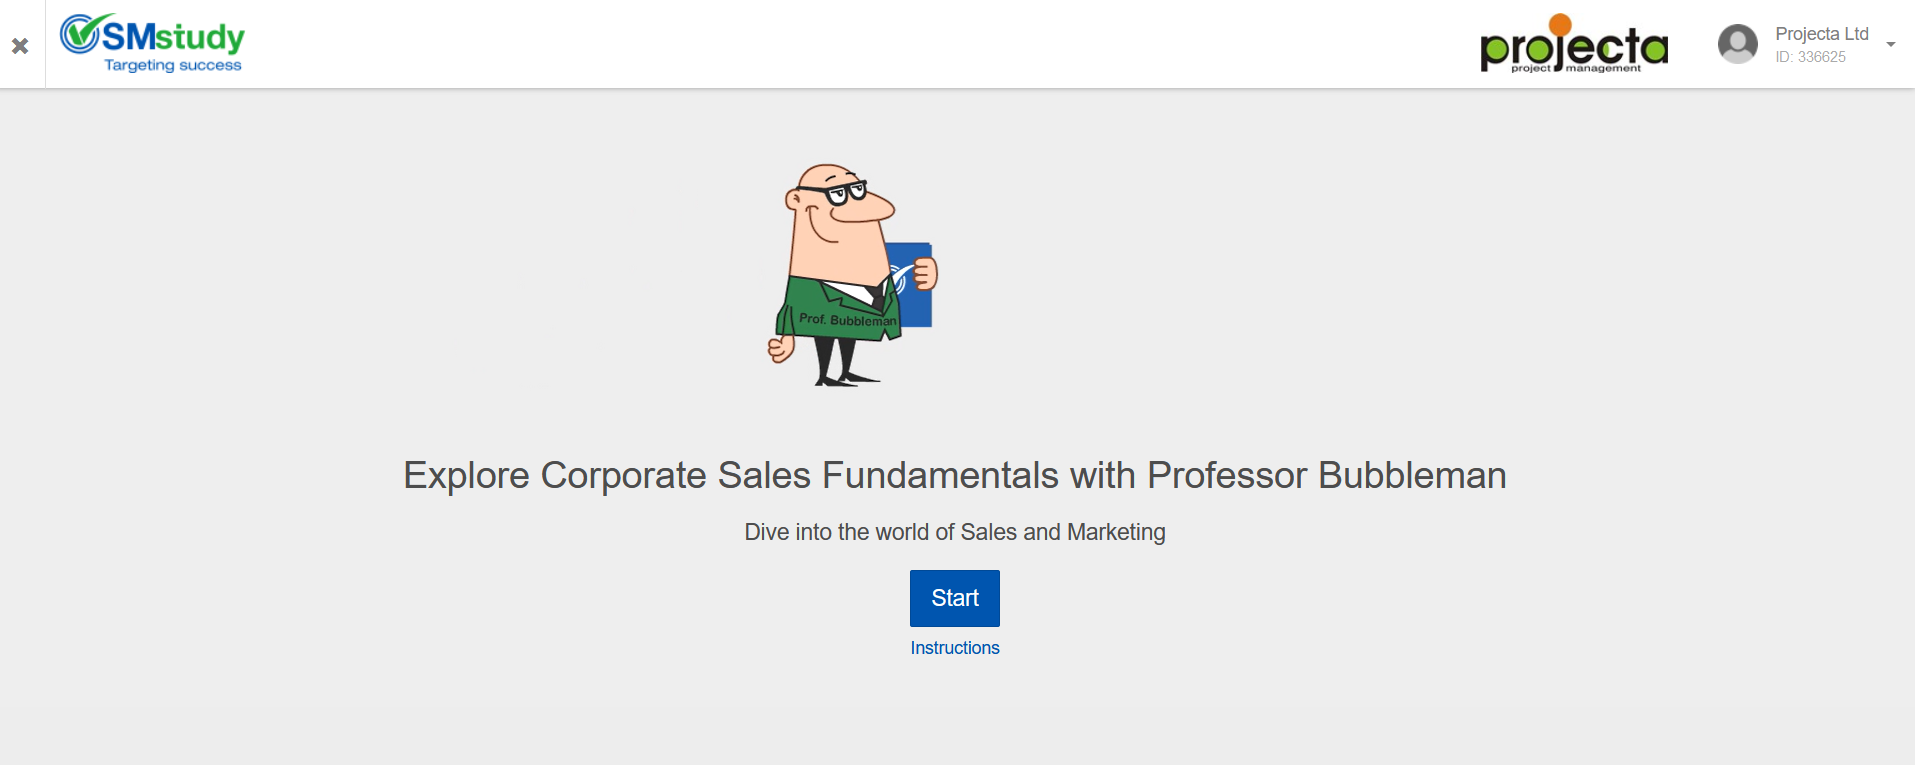Click the Professor Bubbleman mascot image

852,275
